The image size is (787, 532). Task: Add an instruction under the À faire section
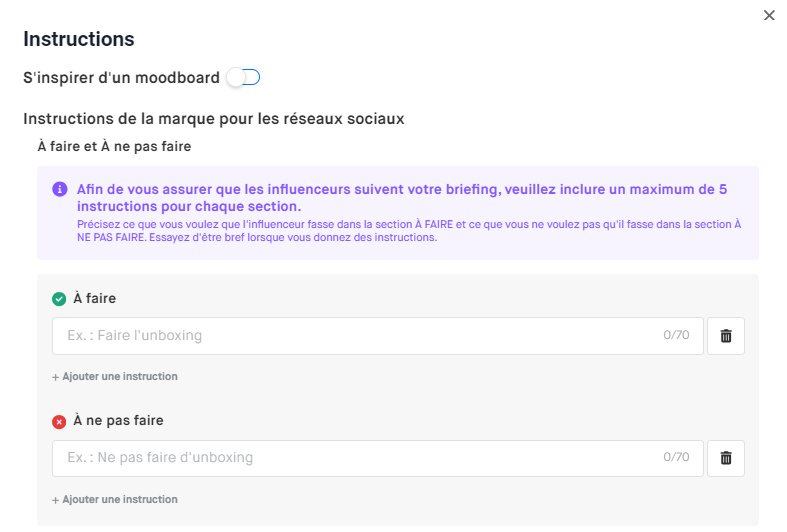tap(115, 377)
